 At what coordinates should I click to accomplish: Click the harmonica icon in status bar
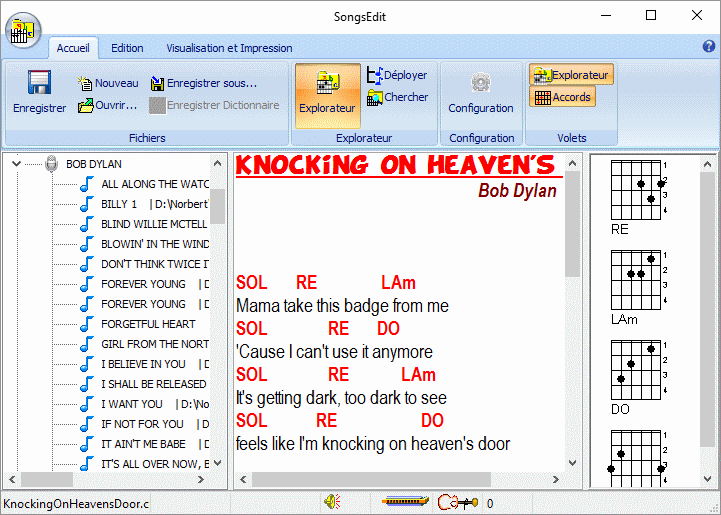pyautogui.click(x=406, y=502)
